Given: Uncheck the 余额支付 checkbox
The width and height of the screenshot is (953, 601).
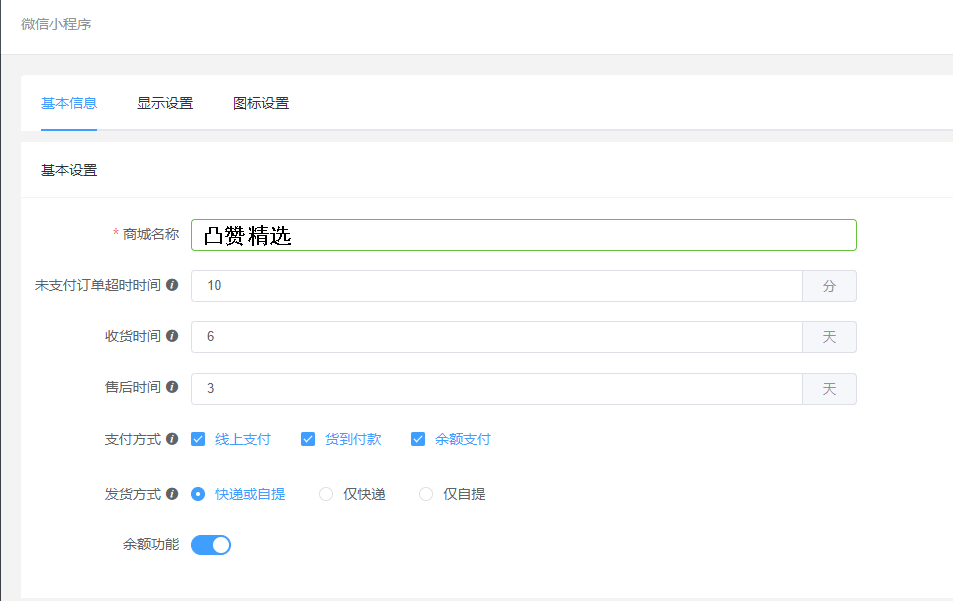Looking at the screenshot, I should (x=418, y=439).
